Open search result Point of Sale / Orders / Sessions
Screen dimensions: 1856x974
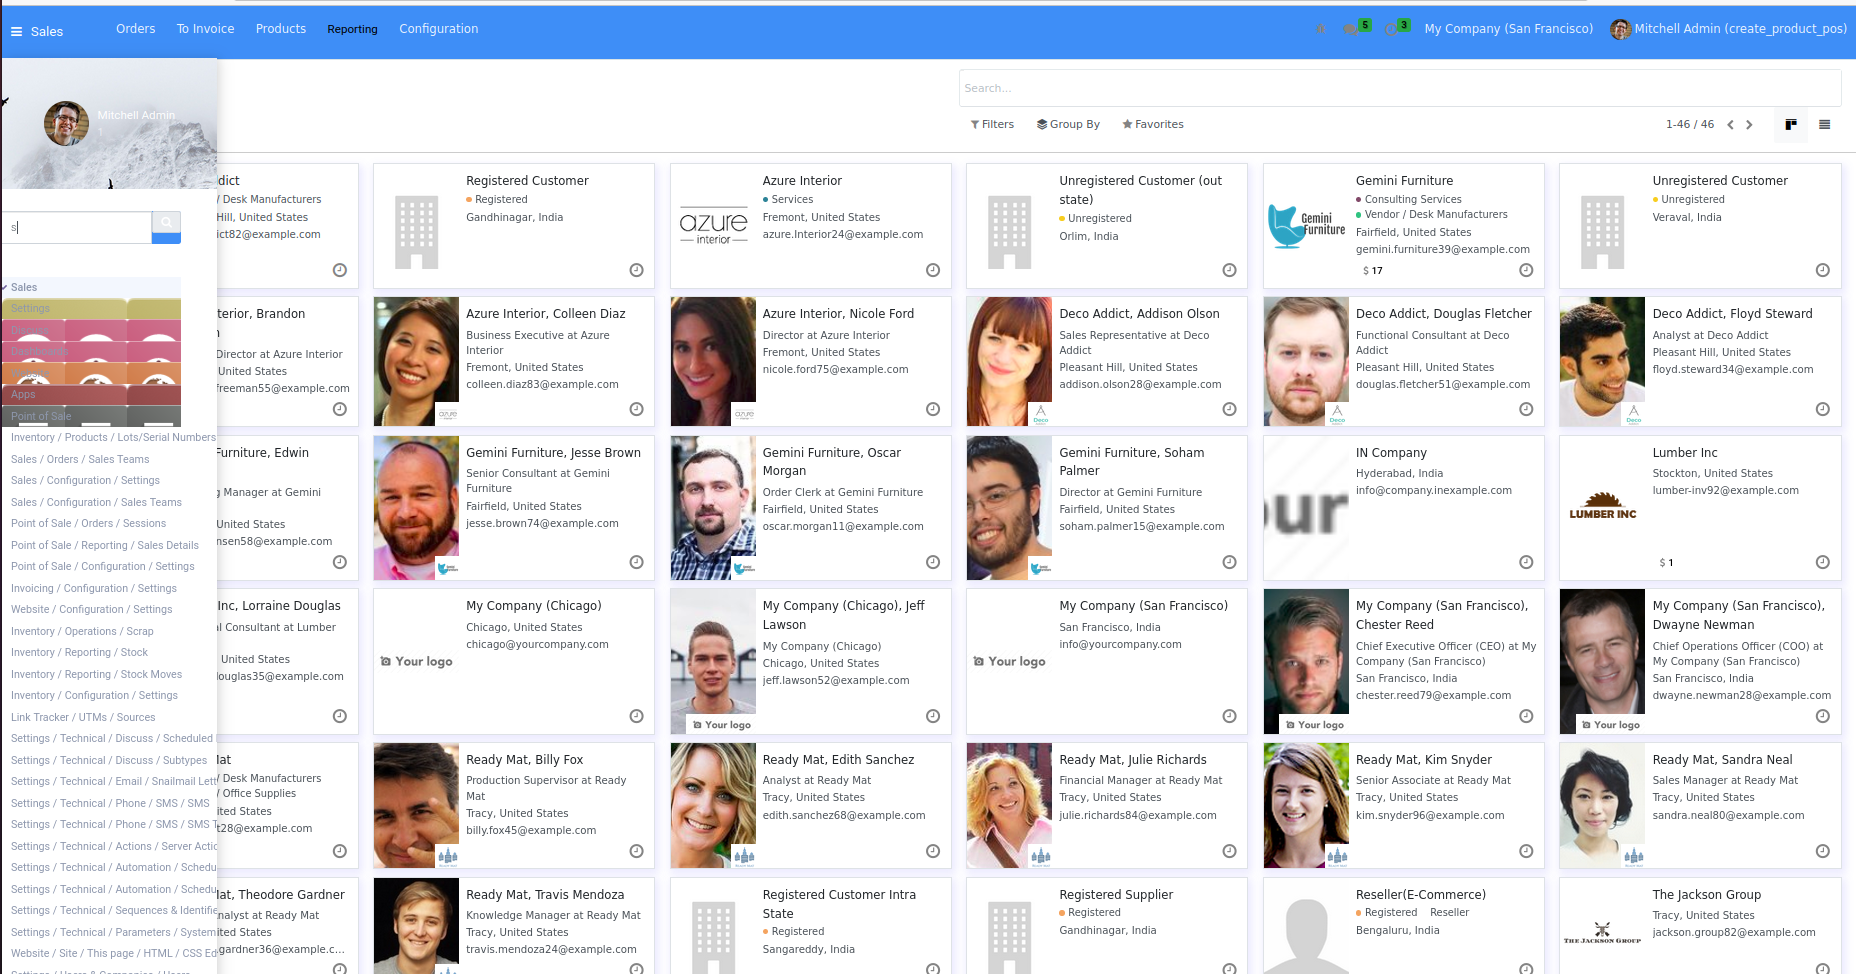pos(88,524)
